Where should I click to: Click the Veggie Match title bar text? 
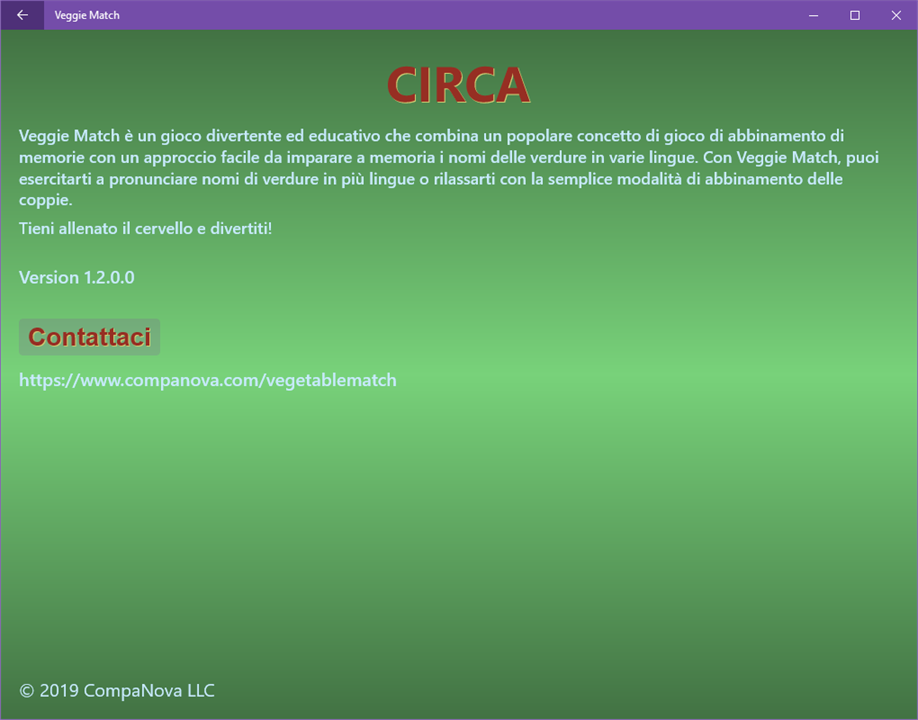click(x=87, y=15)
